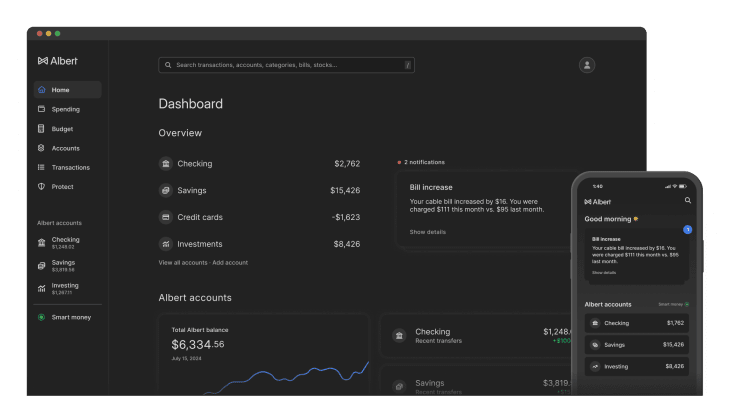This screenshot has width=736, height=396.
Task: Click Show details on desktop Bill increase
Action: coord(428,232)
